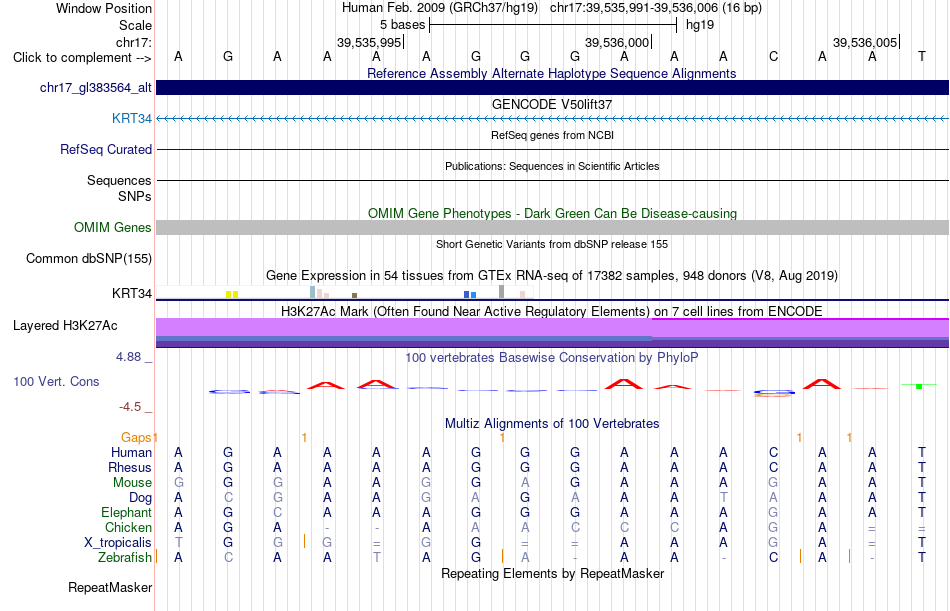This screenshot has width=950, height=611.
Task: Click the Common dbSNP(155) track label
Action: (88, 259)
